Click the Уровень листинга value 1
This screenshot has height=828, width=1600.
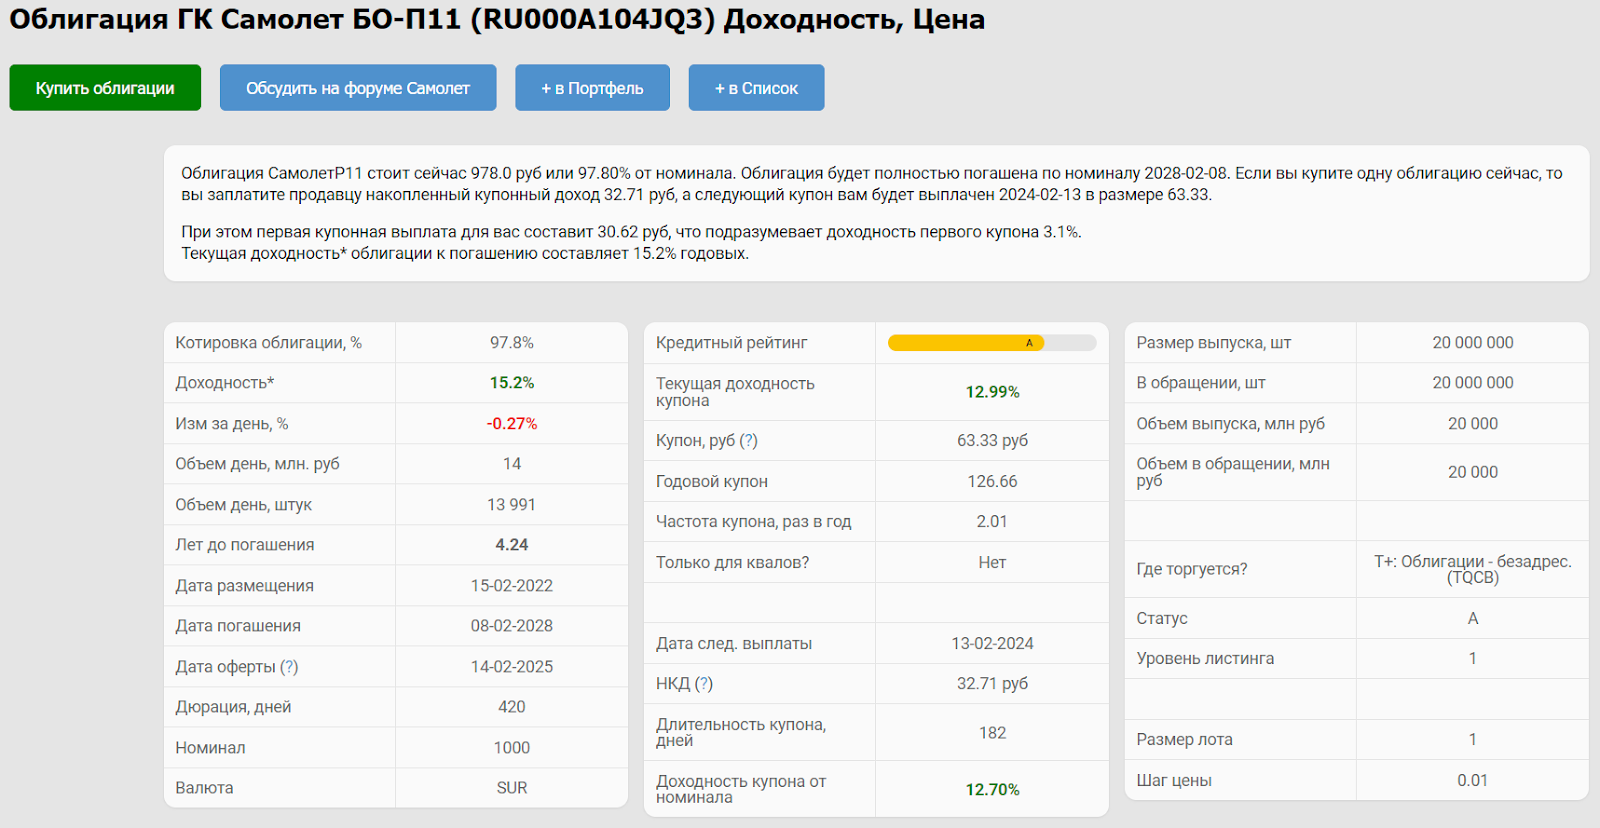coord(1473,659)
